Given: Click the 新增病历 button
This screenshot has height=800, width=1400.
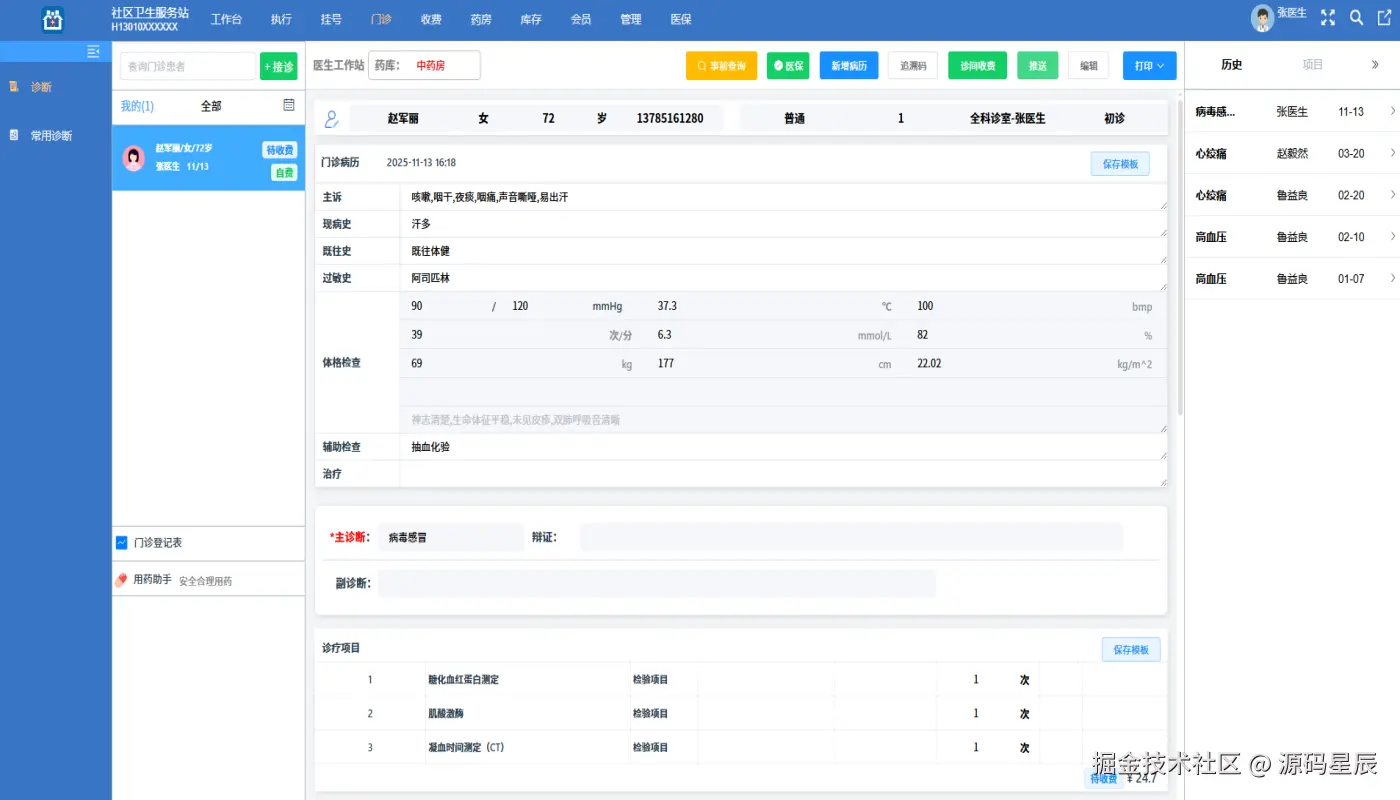Looking at the screenshot, I should tap(849, 66).
